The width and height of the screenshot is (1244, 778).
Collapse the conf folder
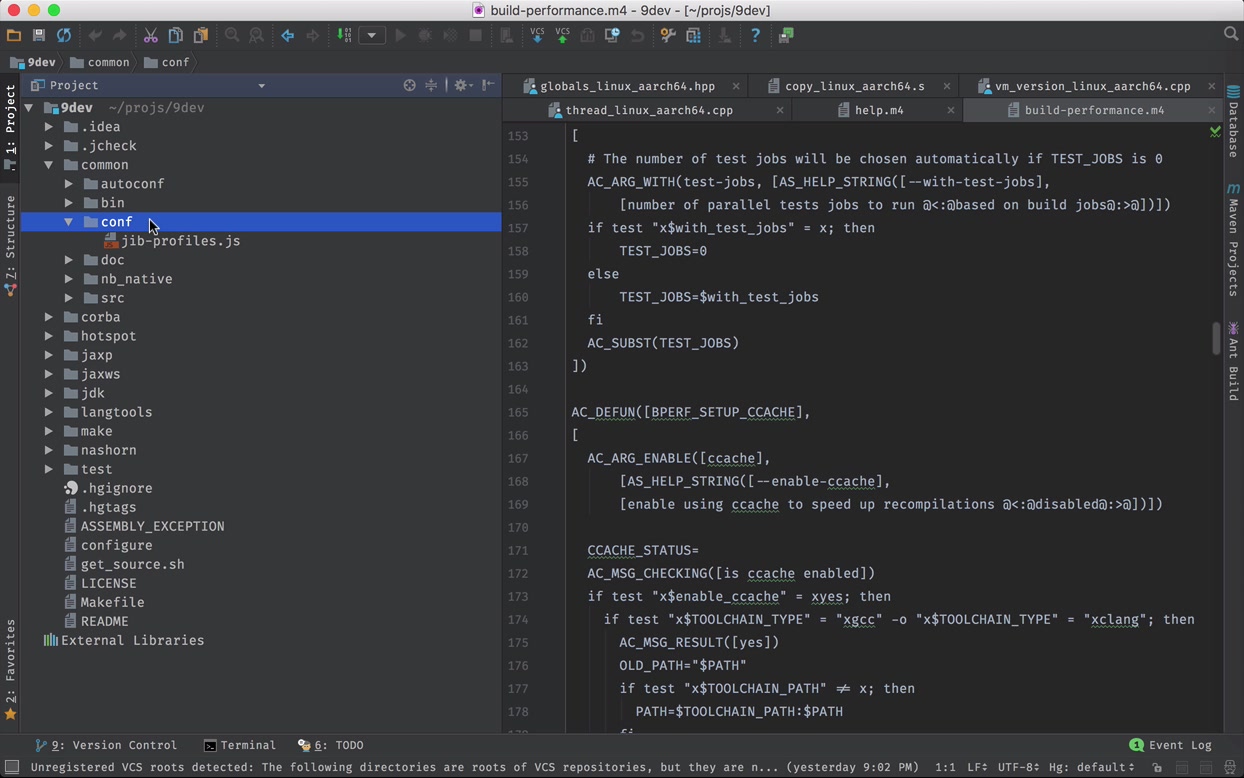(x=69, y=222)
